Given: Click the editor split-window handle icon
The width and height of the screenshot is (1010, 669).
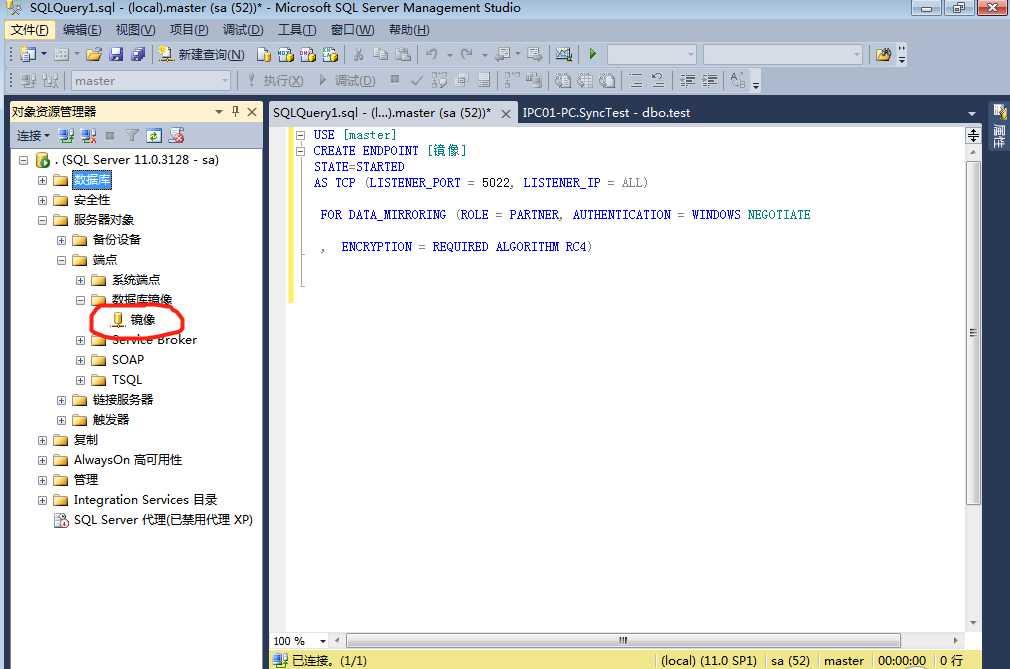Looking at the screenshot, I should (973, 135).
